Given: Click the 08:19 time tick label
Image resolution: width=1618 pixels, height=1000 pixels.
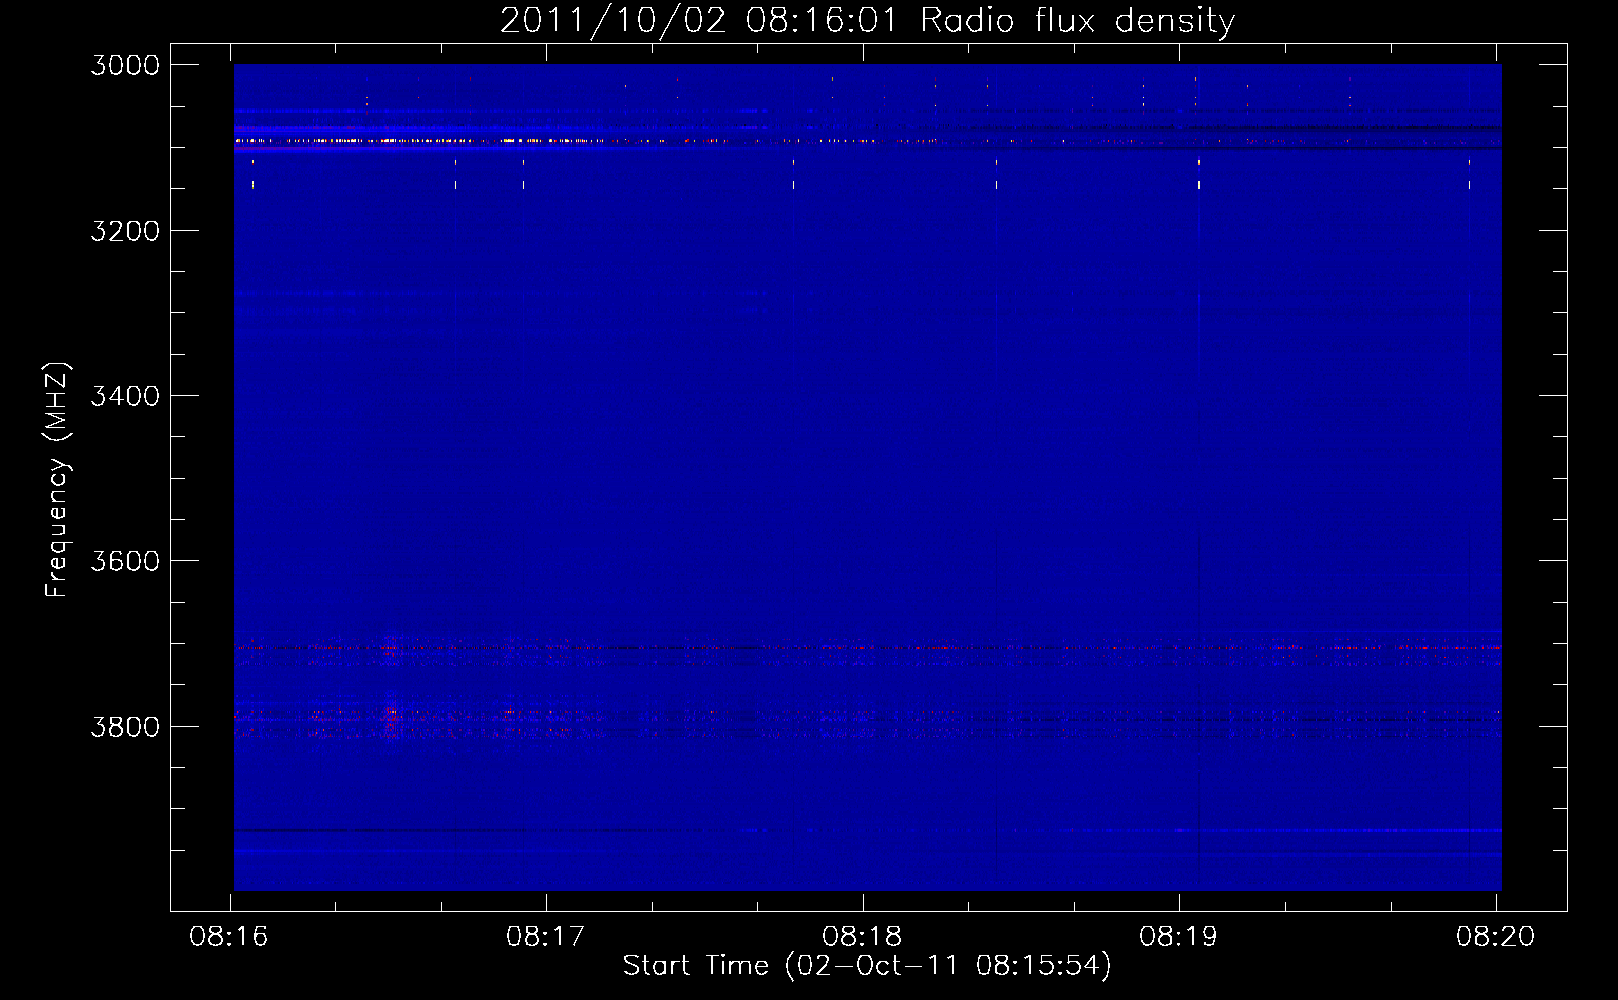Looking at the screenshot, I should click(x=1178, y=937).
